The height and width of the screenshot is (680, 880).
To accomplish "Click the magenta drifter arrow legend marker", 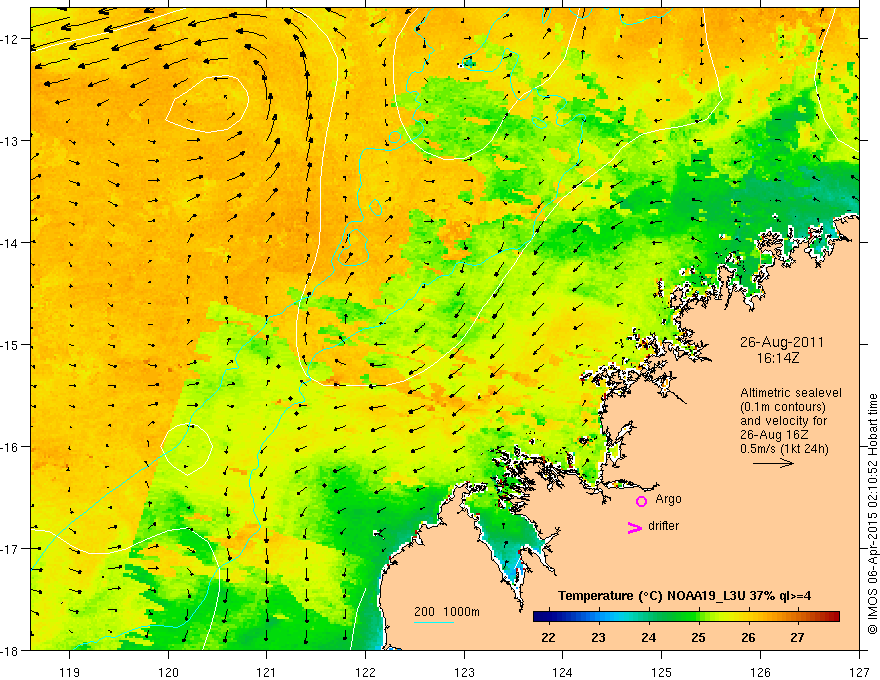I will pos(635,527).
